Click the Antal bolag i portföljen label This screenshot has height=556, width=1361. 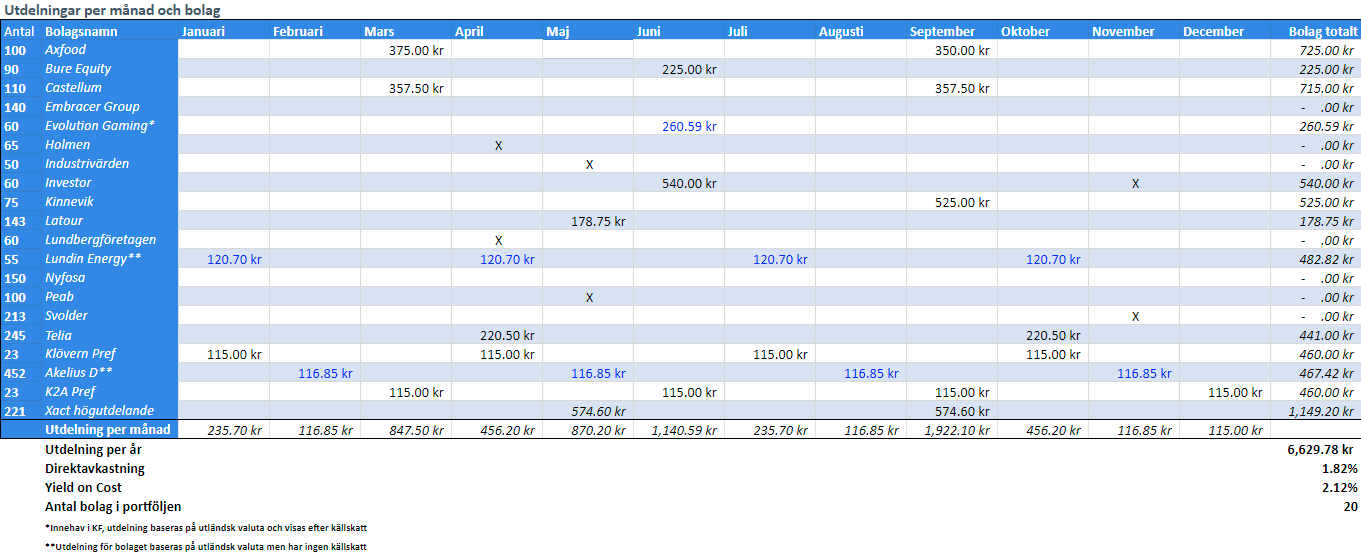click(x=113, y=506)
